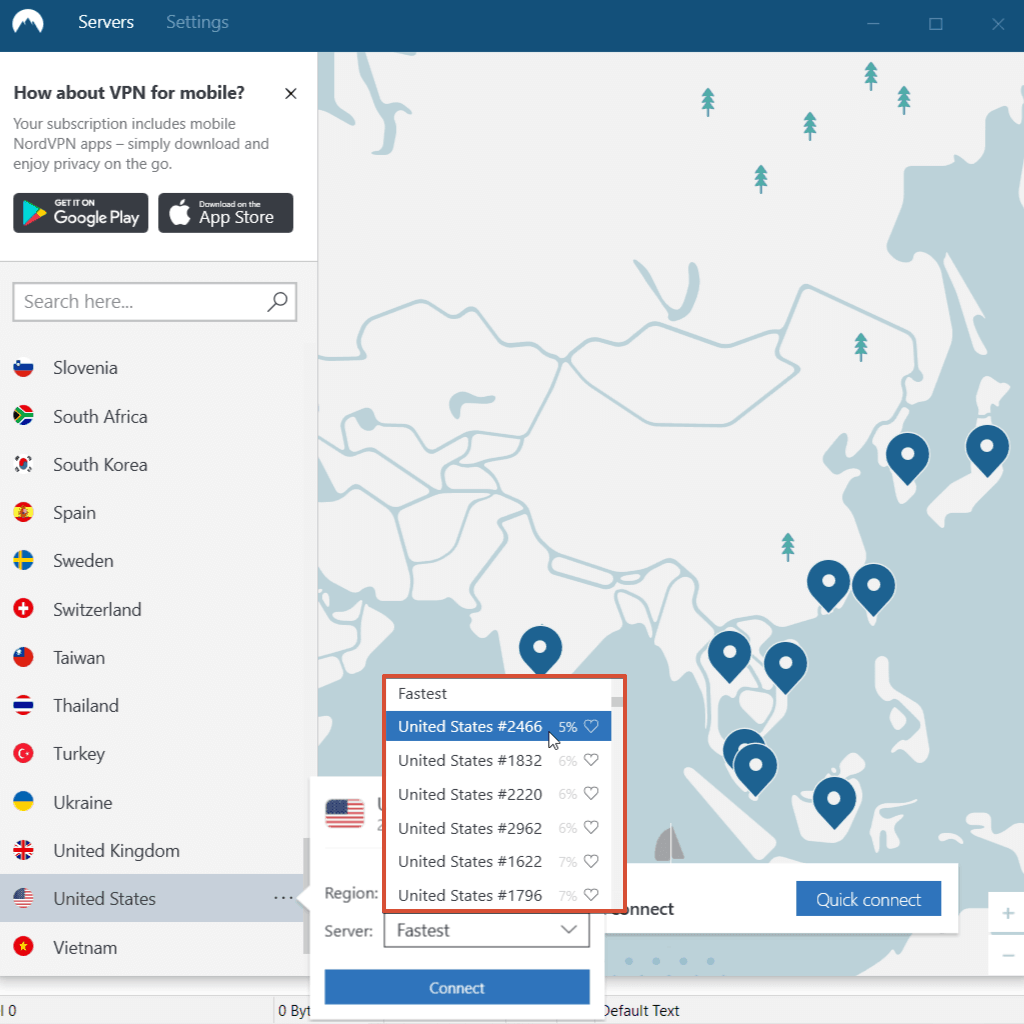Image resolution: width=1024 pixels, height=1024 pixels.
Task: Close the NordVPN window
Action: click(x=998, y=24)
